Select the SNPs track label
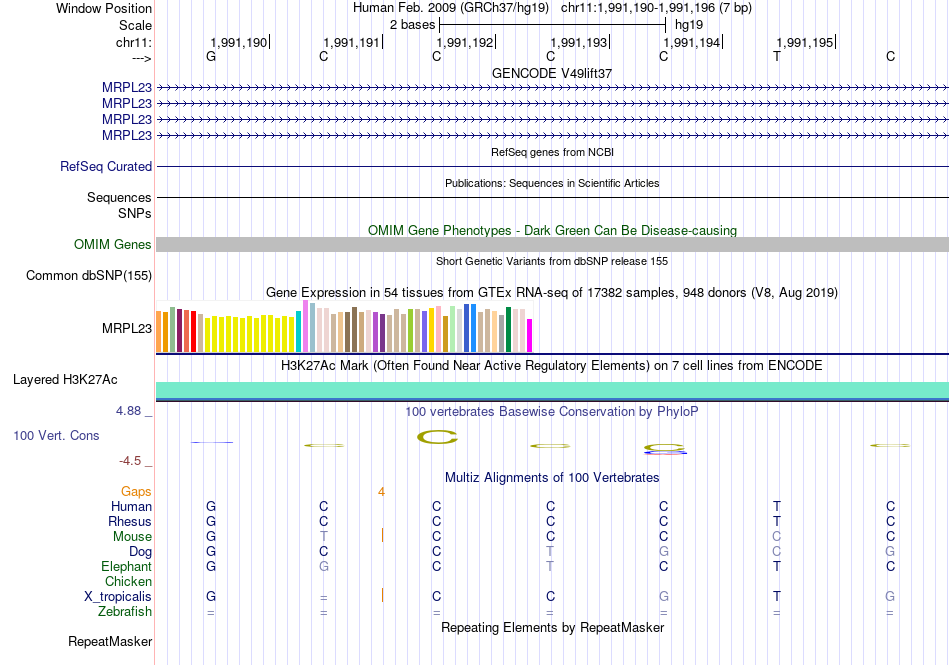Image resolution: width=950 pixels, height=665 pixels. tap(135, 213)
